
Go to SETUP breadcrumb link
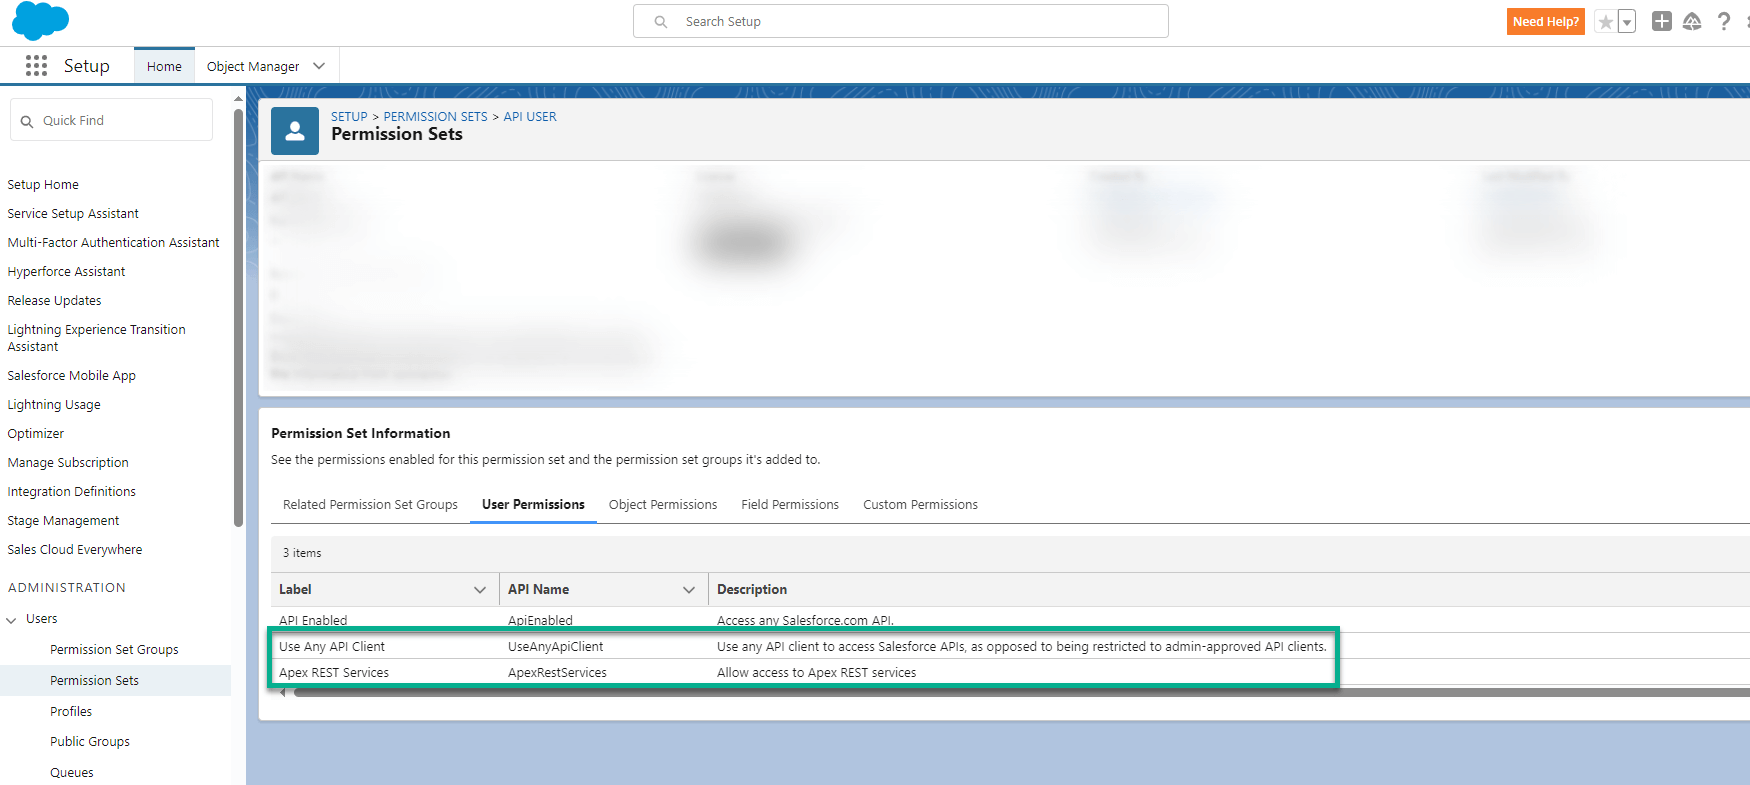click(349, 117)
